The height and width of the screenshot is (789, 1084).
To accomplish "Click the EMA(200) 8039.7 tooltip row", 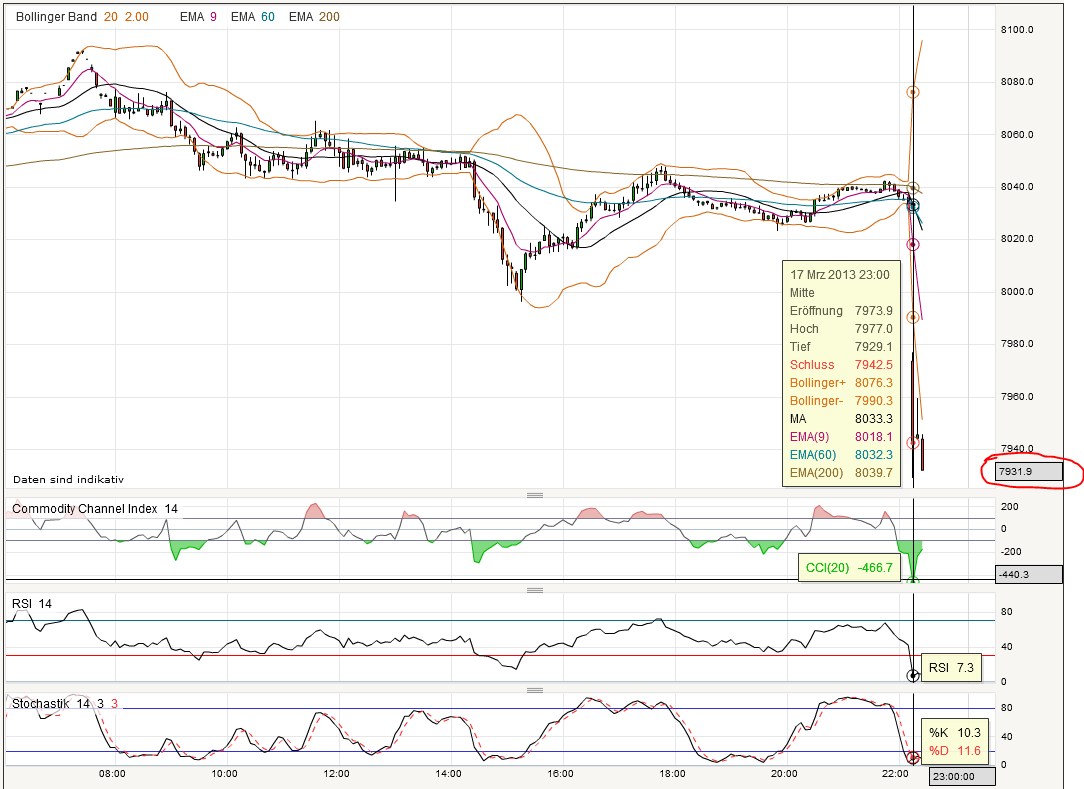I will click(841, 472).
